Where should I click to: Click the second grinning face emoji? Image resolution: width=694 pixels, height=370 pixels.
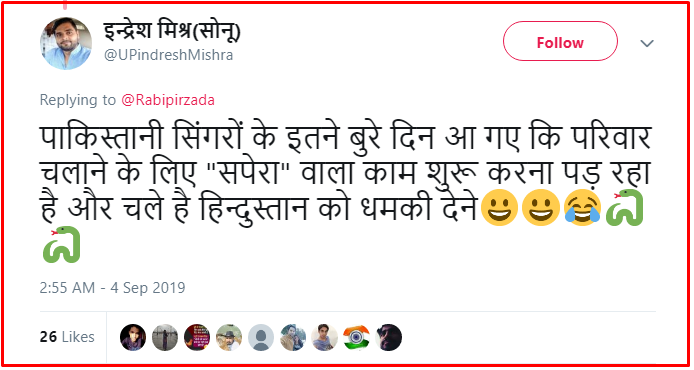pyautogui.click(x=541, y=208)
